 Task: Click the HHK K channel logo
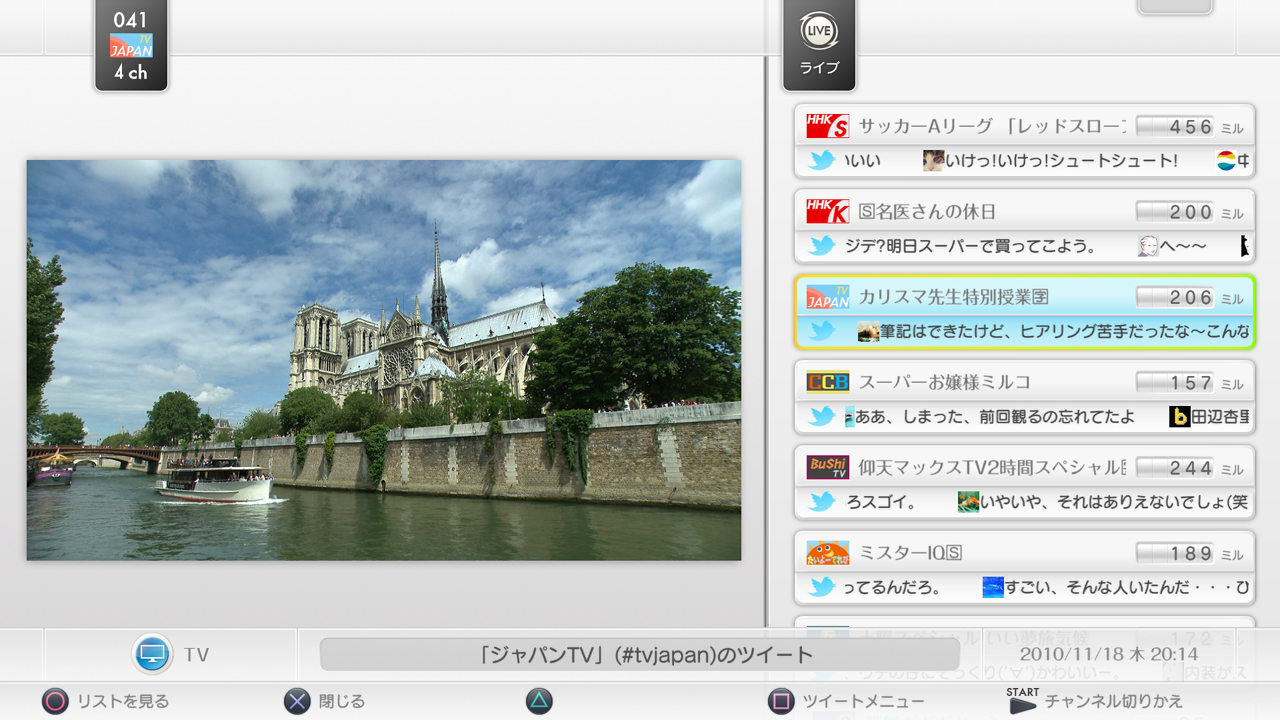pos(827,212)
